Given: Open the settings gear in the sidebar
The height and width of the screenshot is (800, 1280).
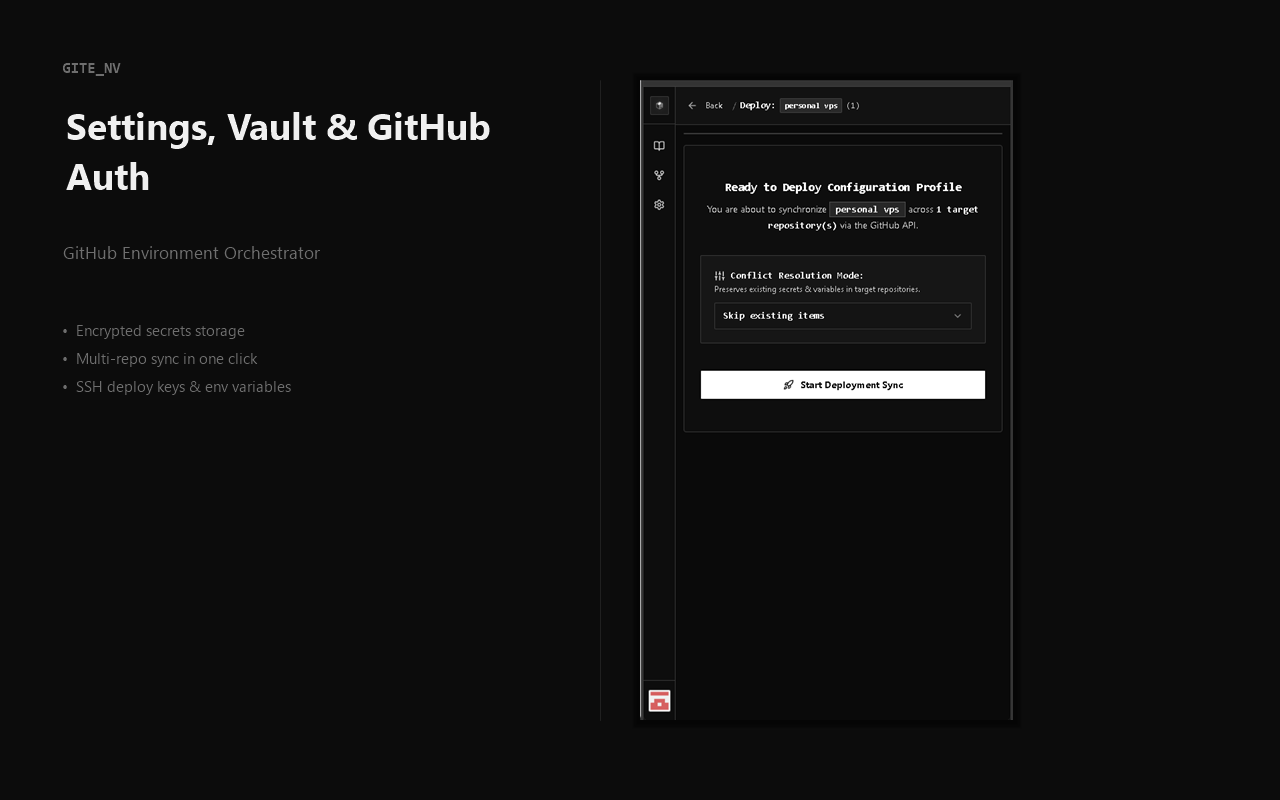Looking at the screenshot, I should coord(659,205).
